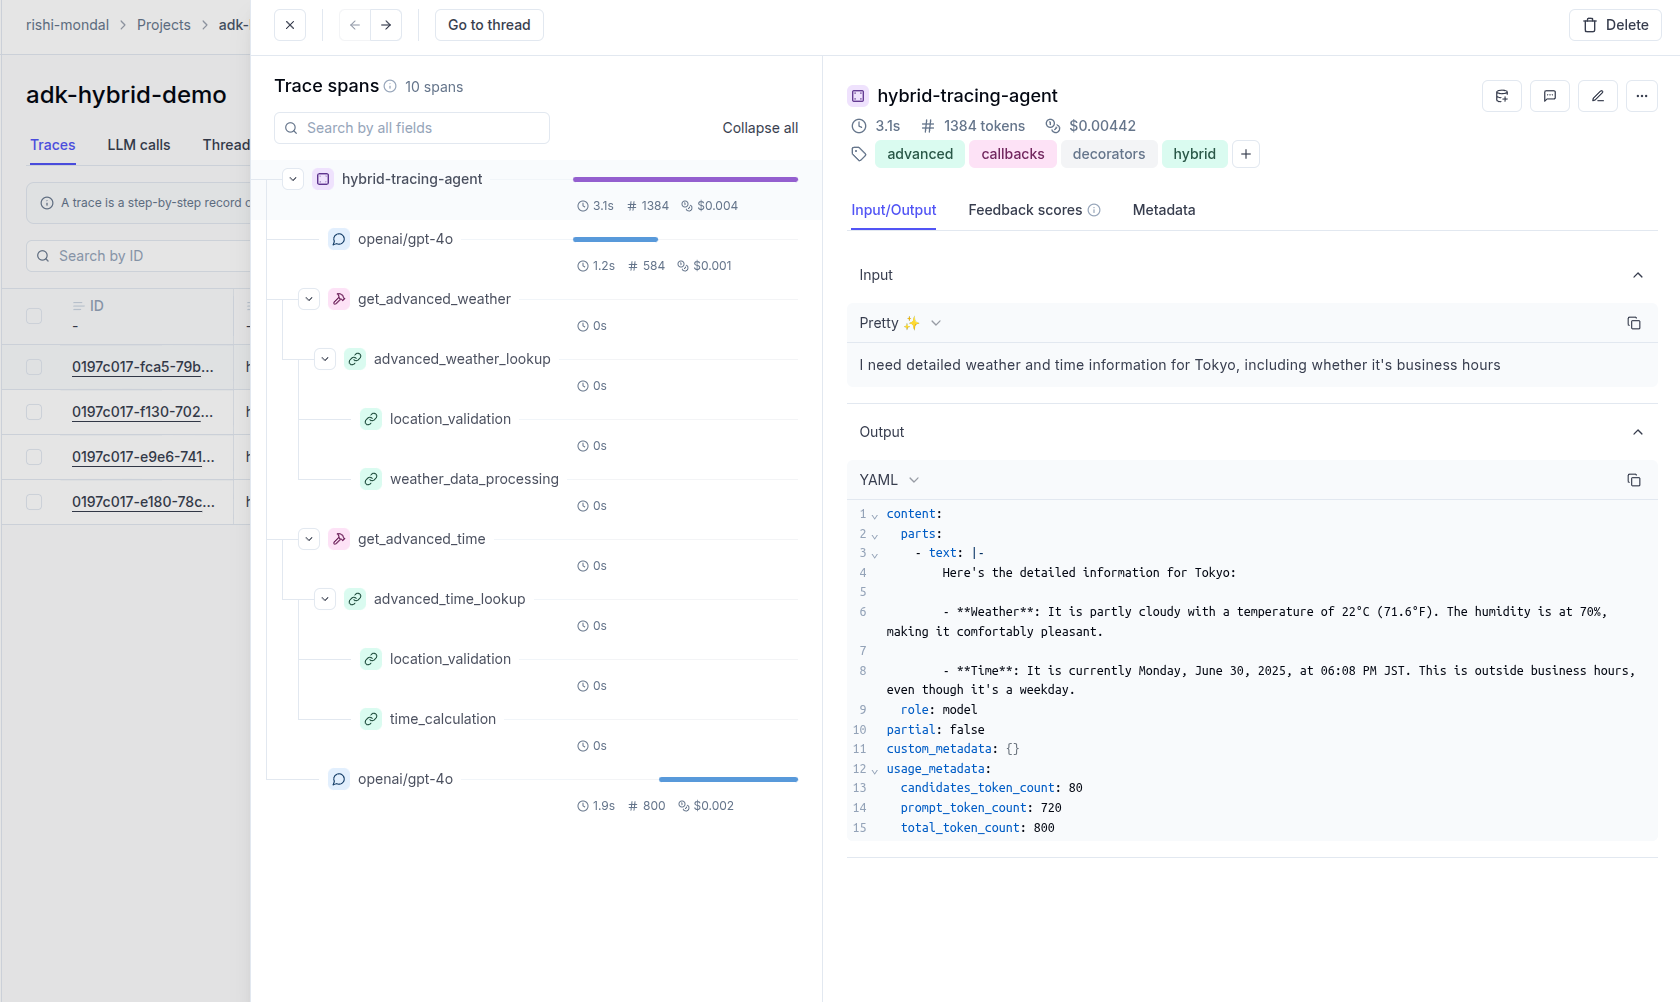Screen dimensions: 1680x1002
Task: Open the more actions ellipsis menu
Action: point(1641,96)
